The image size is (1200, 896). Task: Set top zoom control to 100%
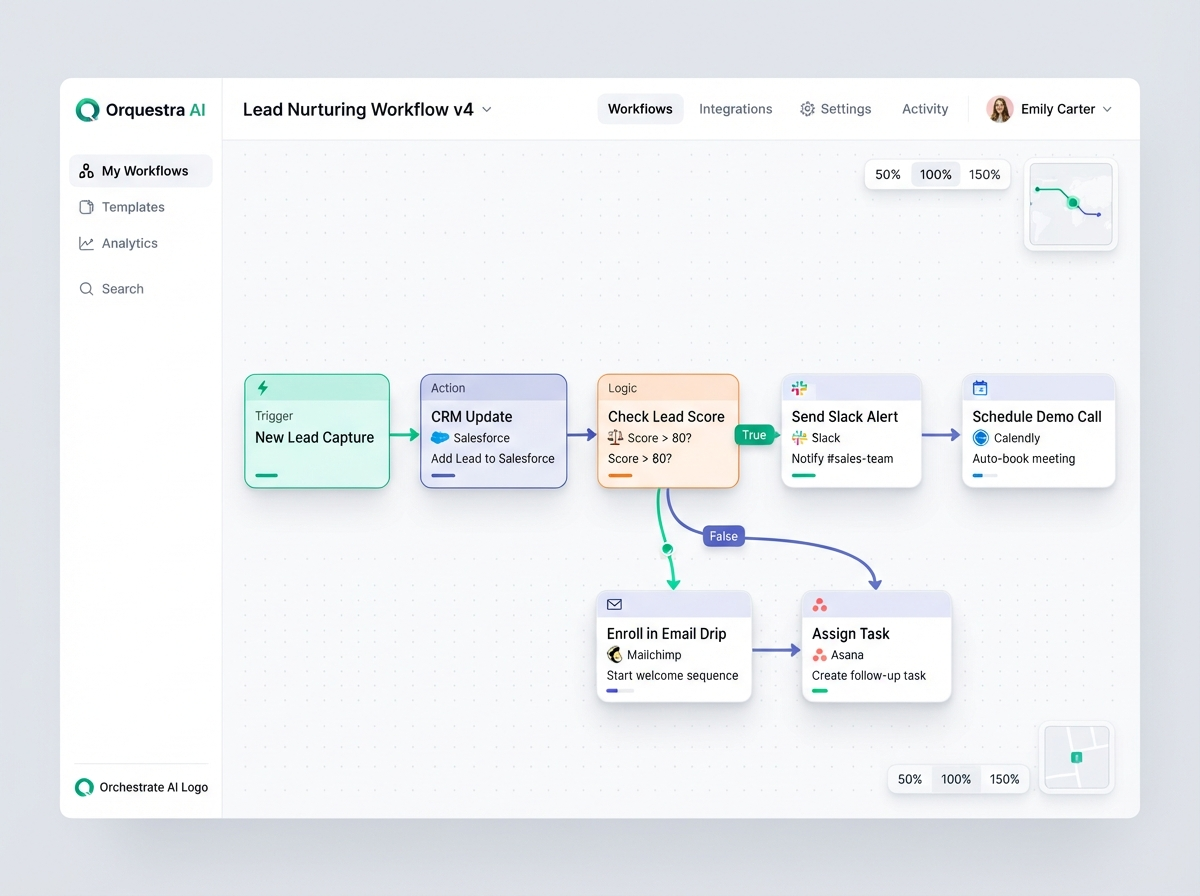(x=936, y=174)
